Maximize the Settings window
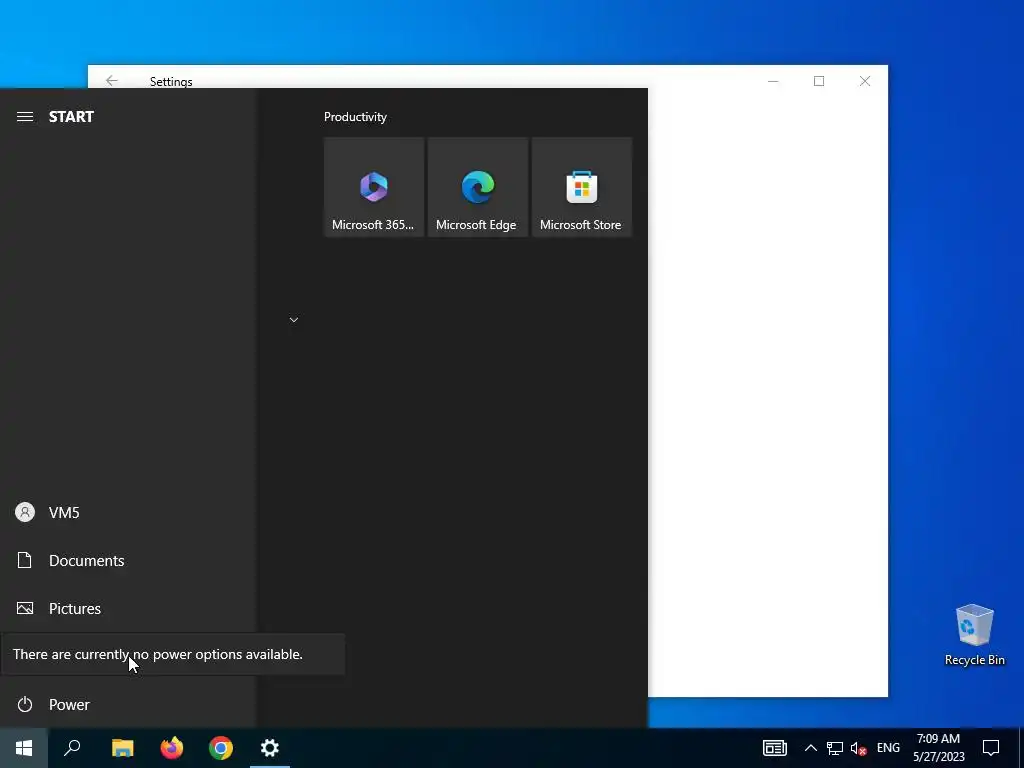1024x768 pixels. tap(819, 81)
